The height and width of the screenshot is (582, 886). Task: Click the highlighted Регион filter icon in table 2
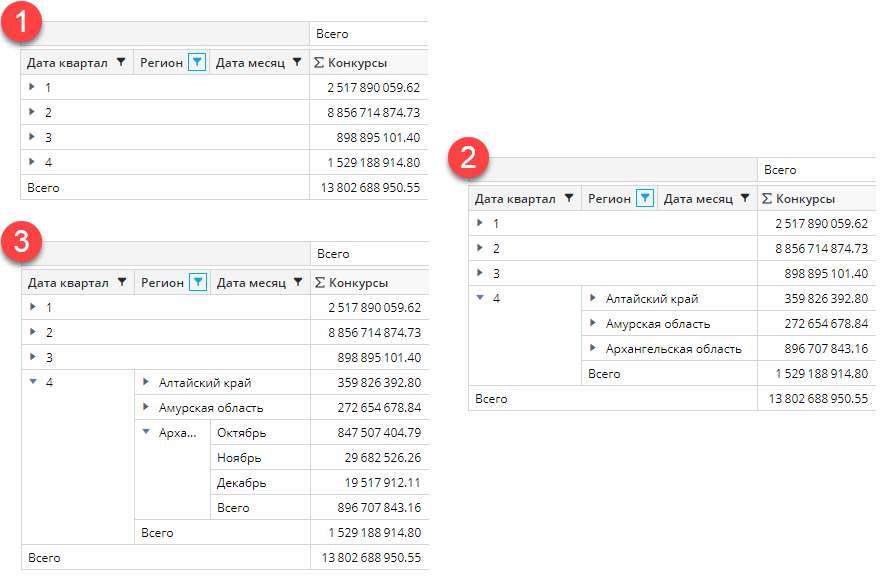[x=645, y=199]
